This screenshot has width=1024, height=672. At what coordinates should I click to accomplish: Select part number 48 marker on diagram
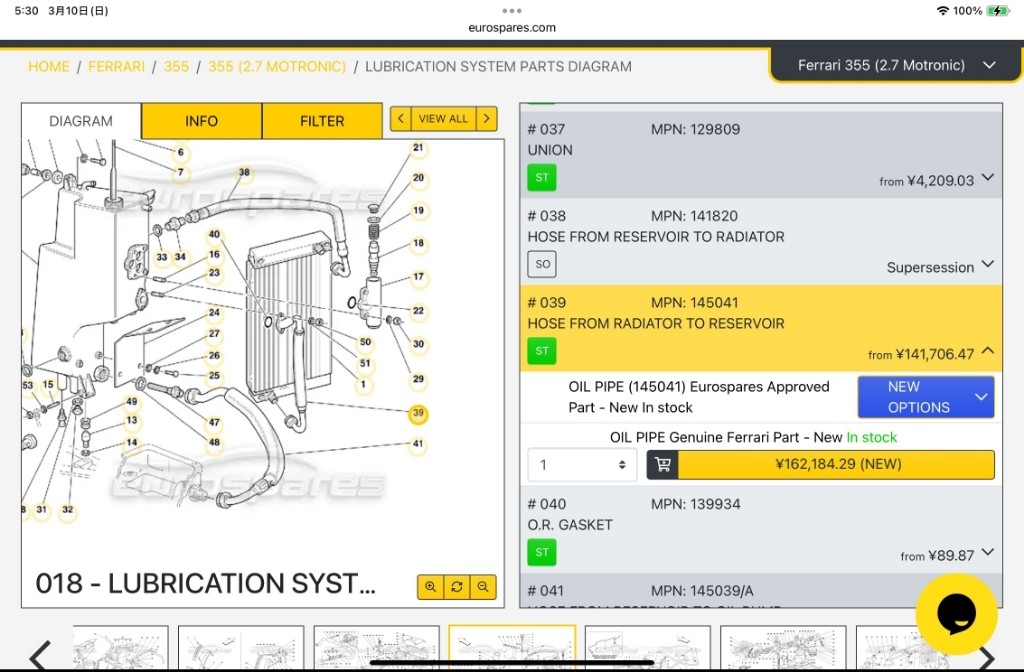click(x=214, y=443)
